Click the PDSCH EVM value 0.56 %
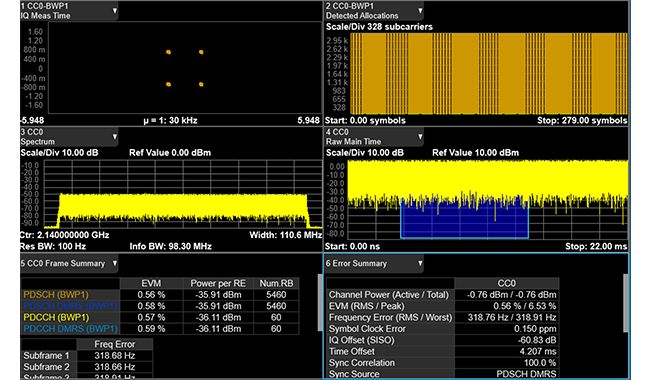650x380 pixels. click(151, 295)
